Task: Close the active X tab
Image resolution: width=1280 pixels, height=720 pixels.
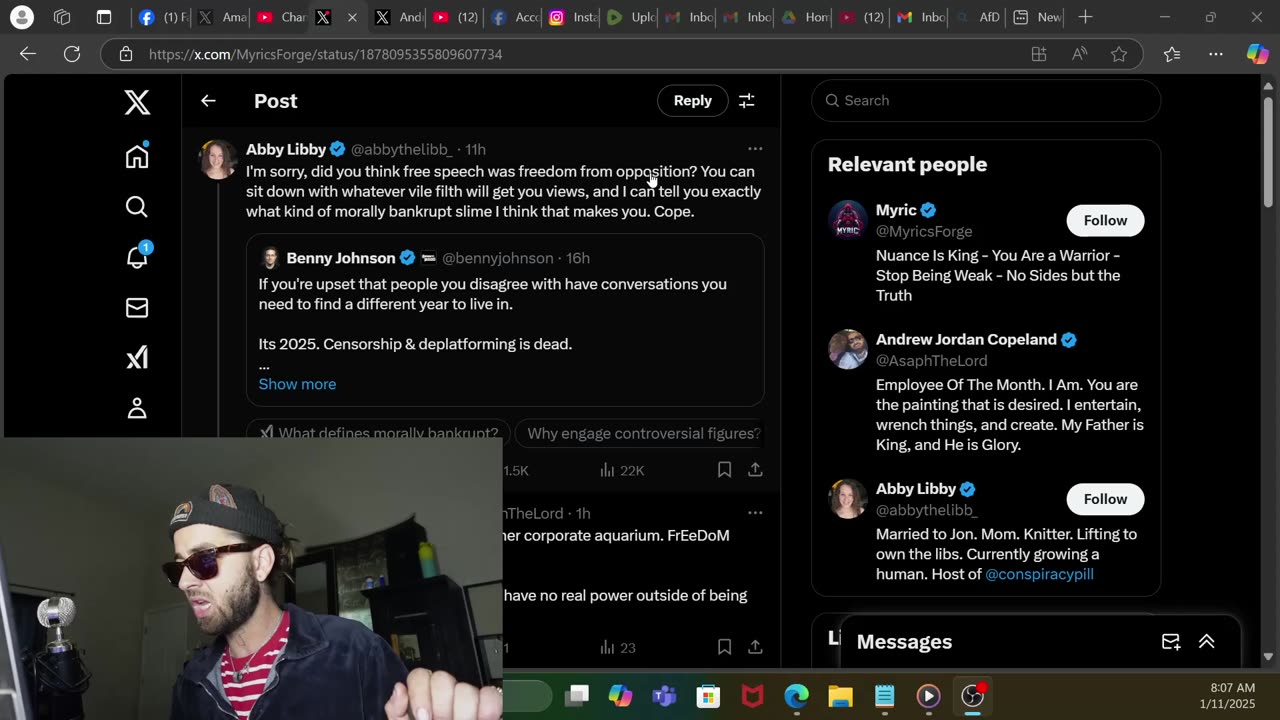Action: [x=352, y=17]
